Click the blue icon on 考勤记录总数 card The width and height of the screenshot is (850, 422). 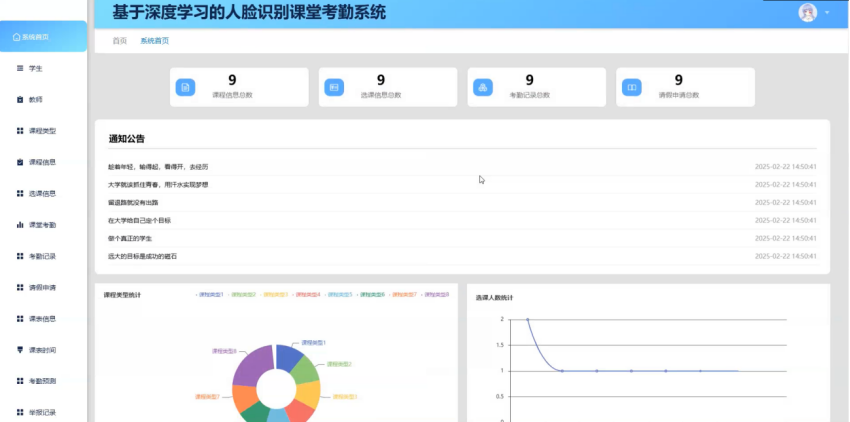483,87
